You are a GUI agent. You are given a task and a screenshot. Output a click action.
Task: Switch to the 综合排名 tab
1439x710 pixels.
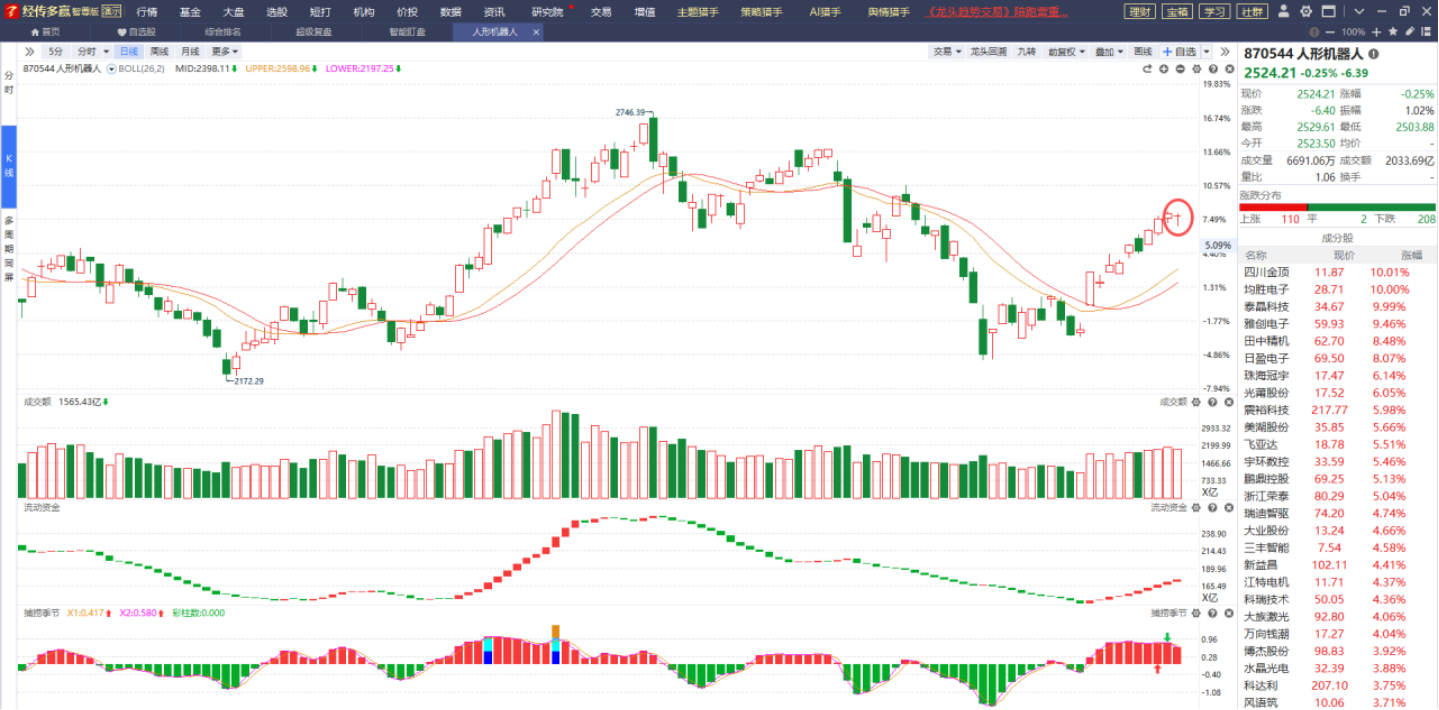click(x=222, y=32)
